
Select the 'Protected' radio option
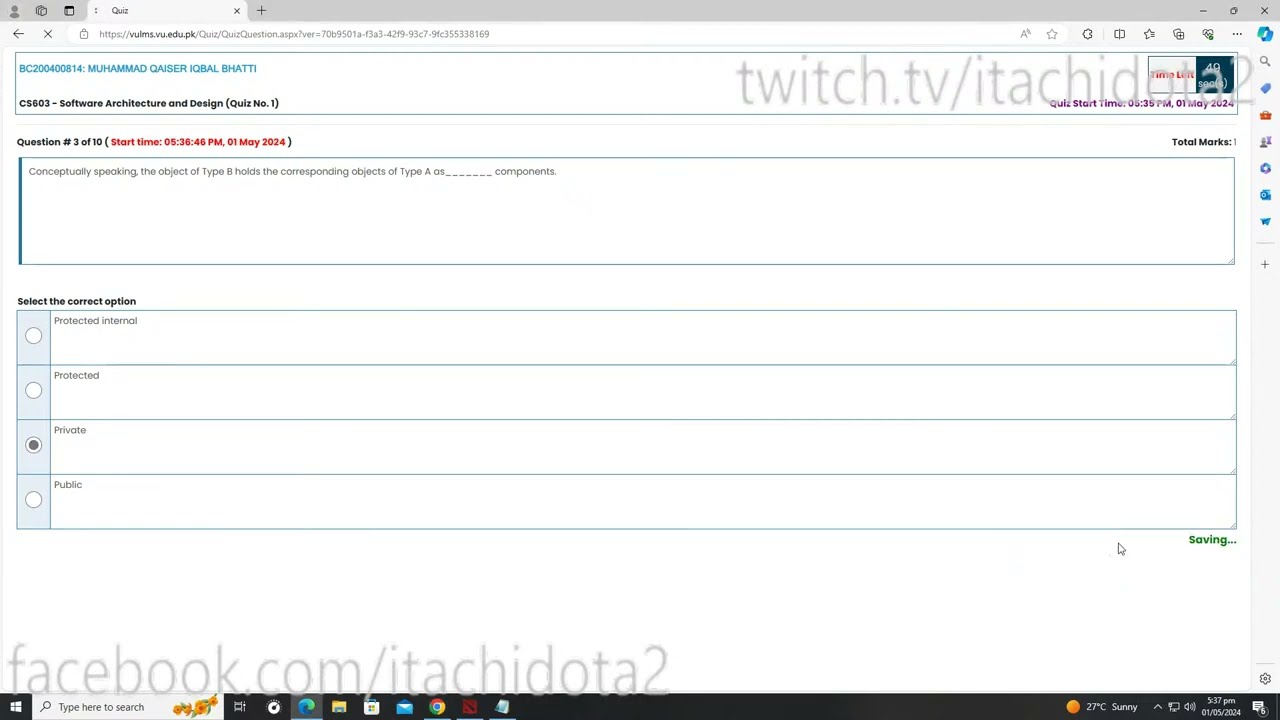coord(34,391)
